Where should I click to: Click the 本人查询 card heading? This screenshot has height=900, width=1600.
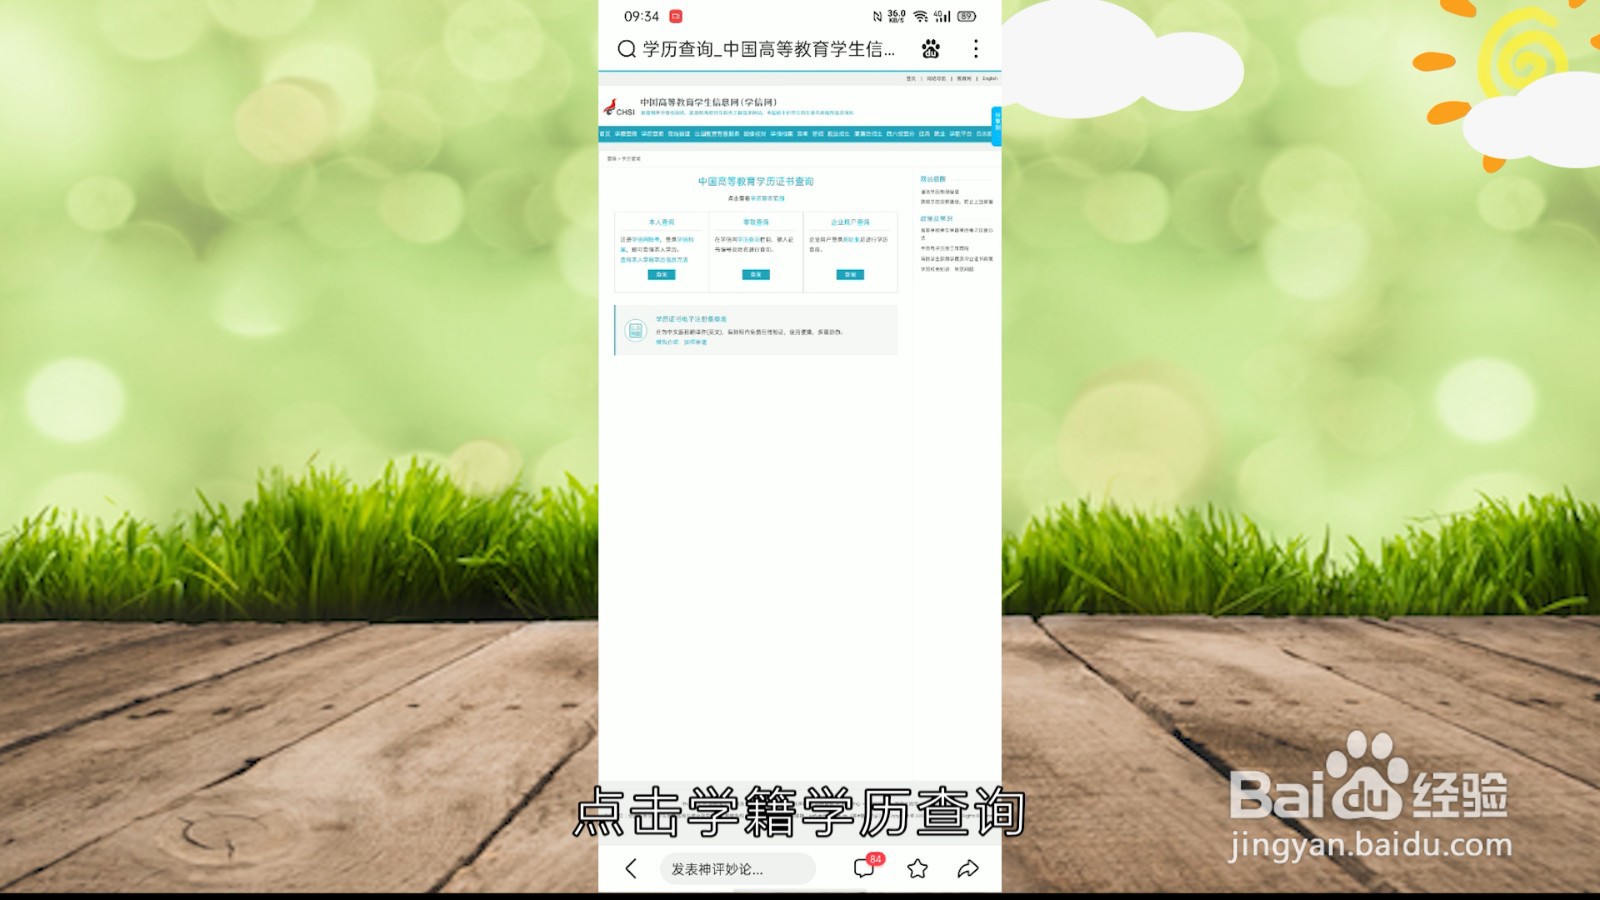tap(661, 222)
